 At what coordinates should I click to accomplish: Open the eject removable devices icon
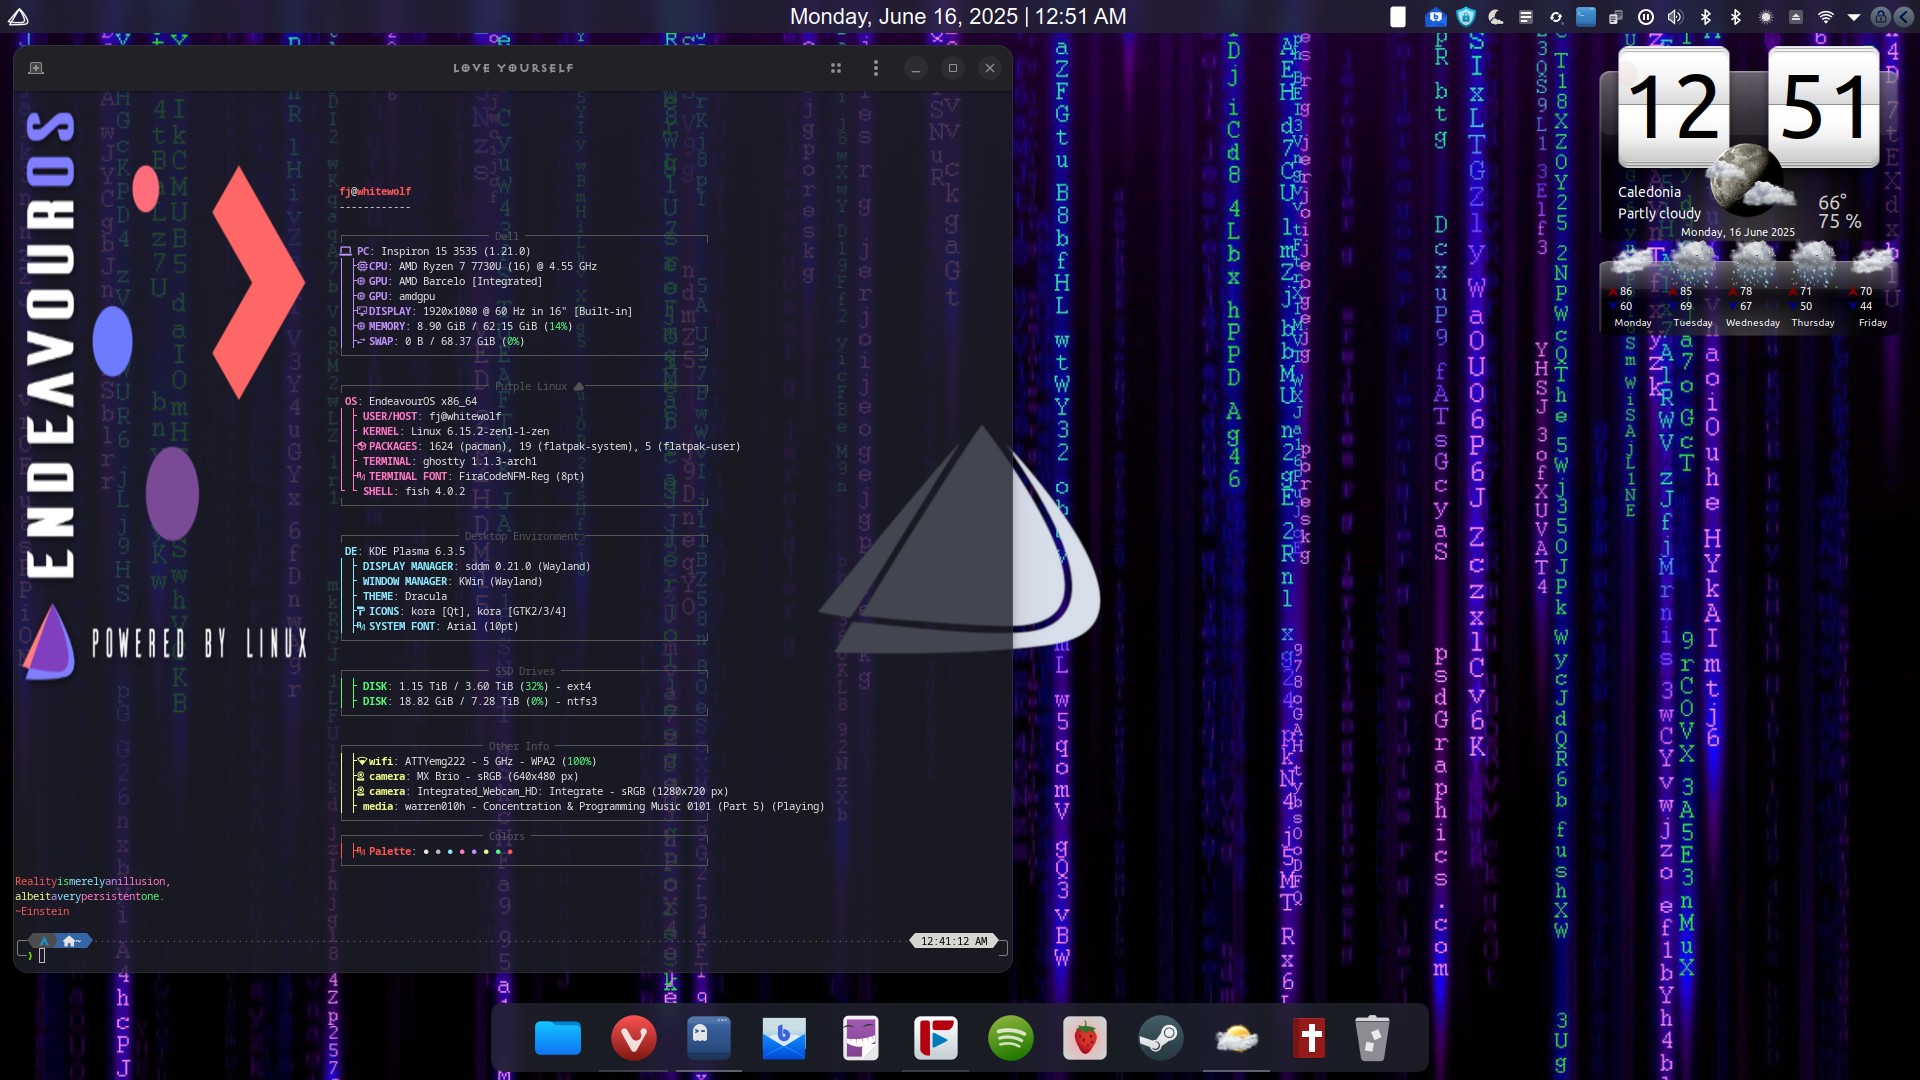pos(1796,16)
